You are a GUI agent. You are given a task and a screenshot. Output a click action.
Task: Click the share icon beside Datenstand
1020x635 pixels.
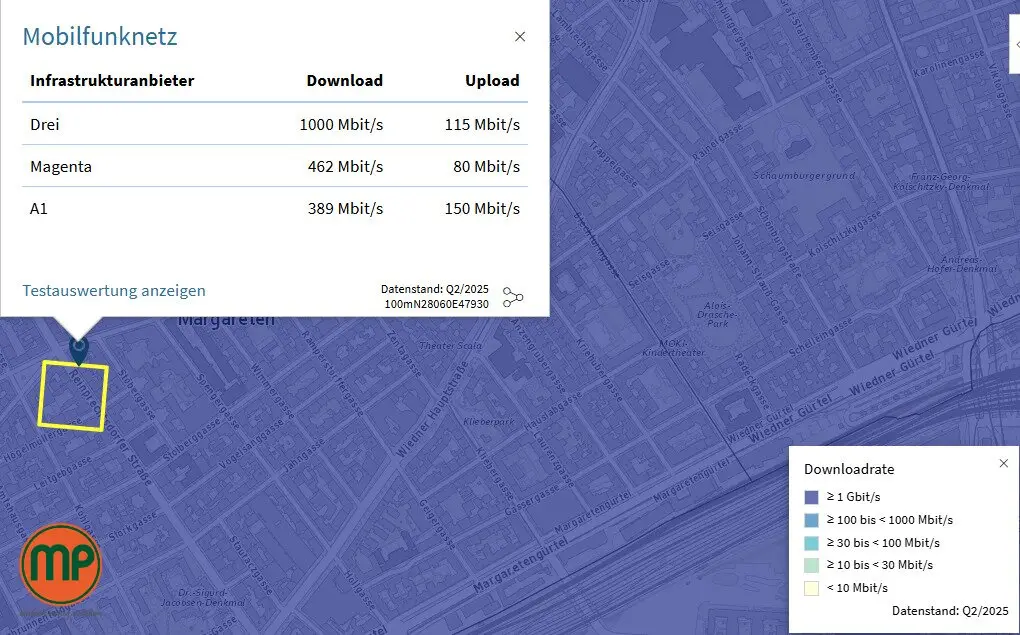tap(513, 298)
